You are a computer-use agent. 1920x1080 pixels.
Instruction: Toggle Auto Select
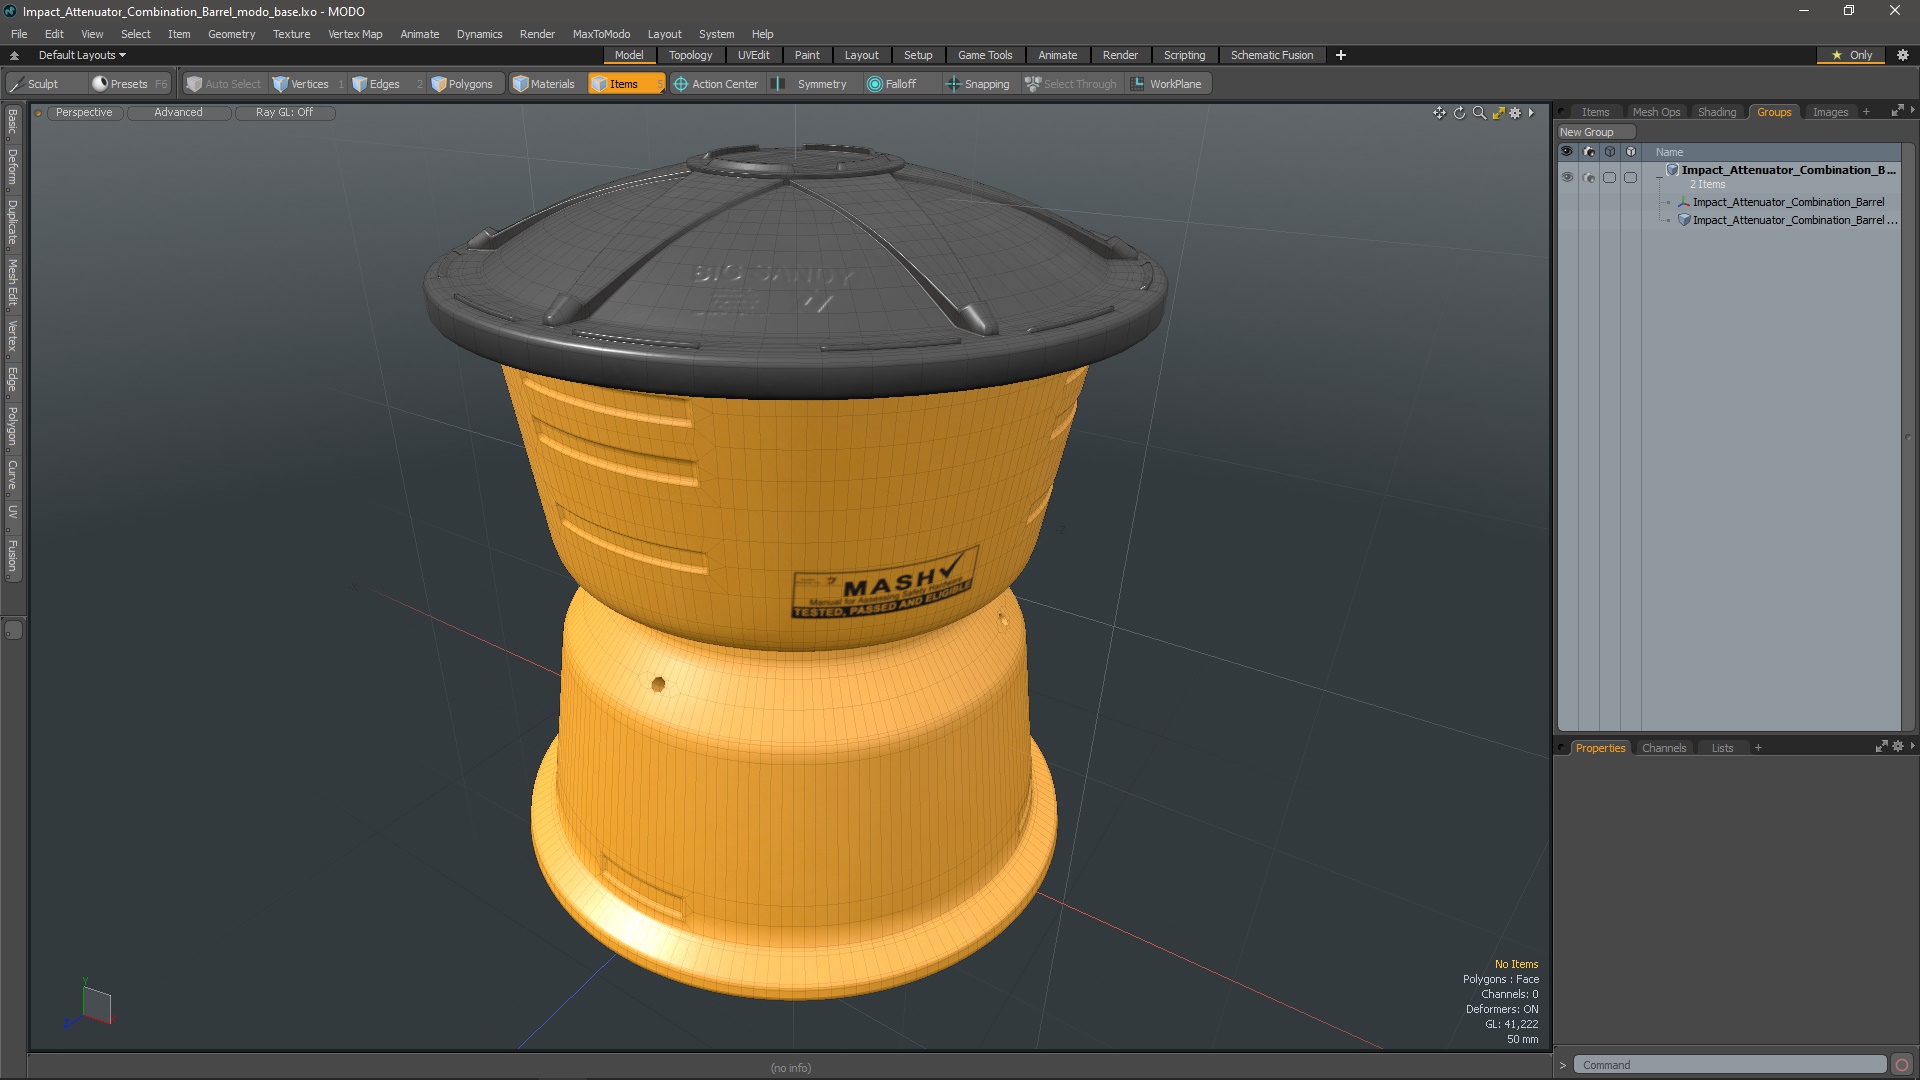click(224, 84)
